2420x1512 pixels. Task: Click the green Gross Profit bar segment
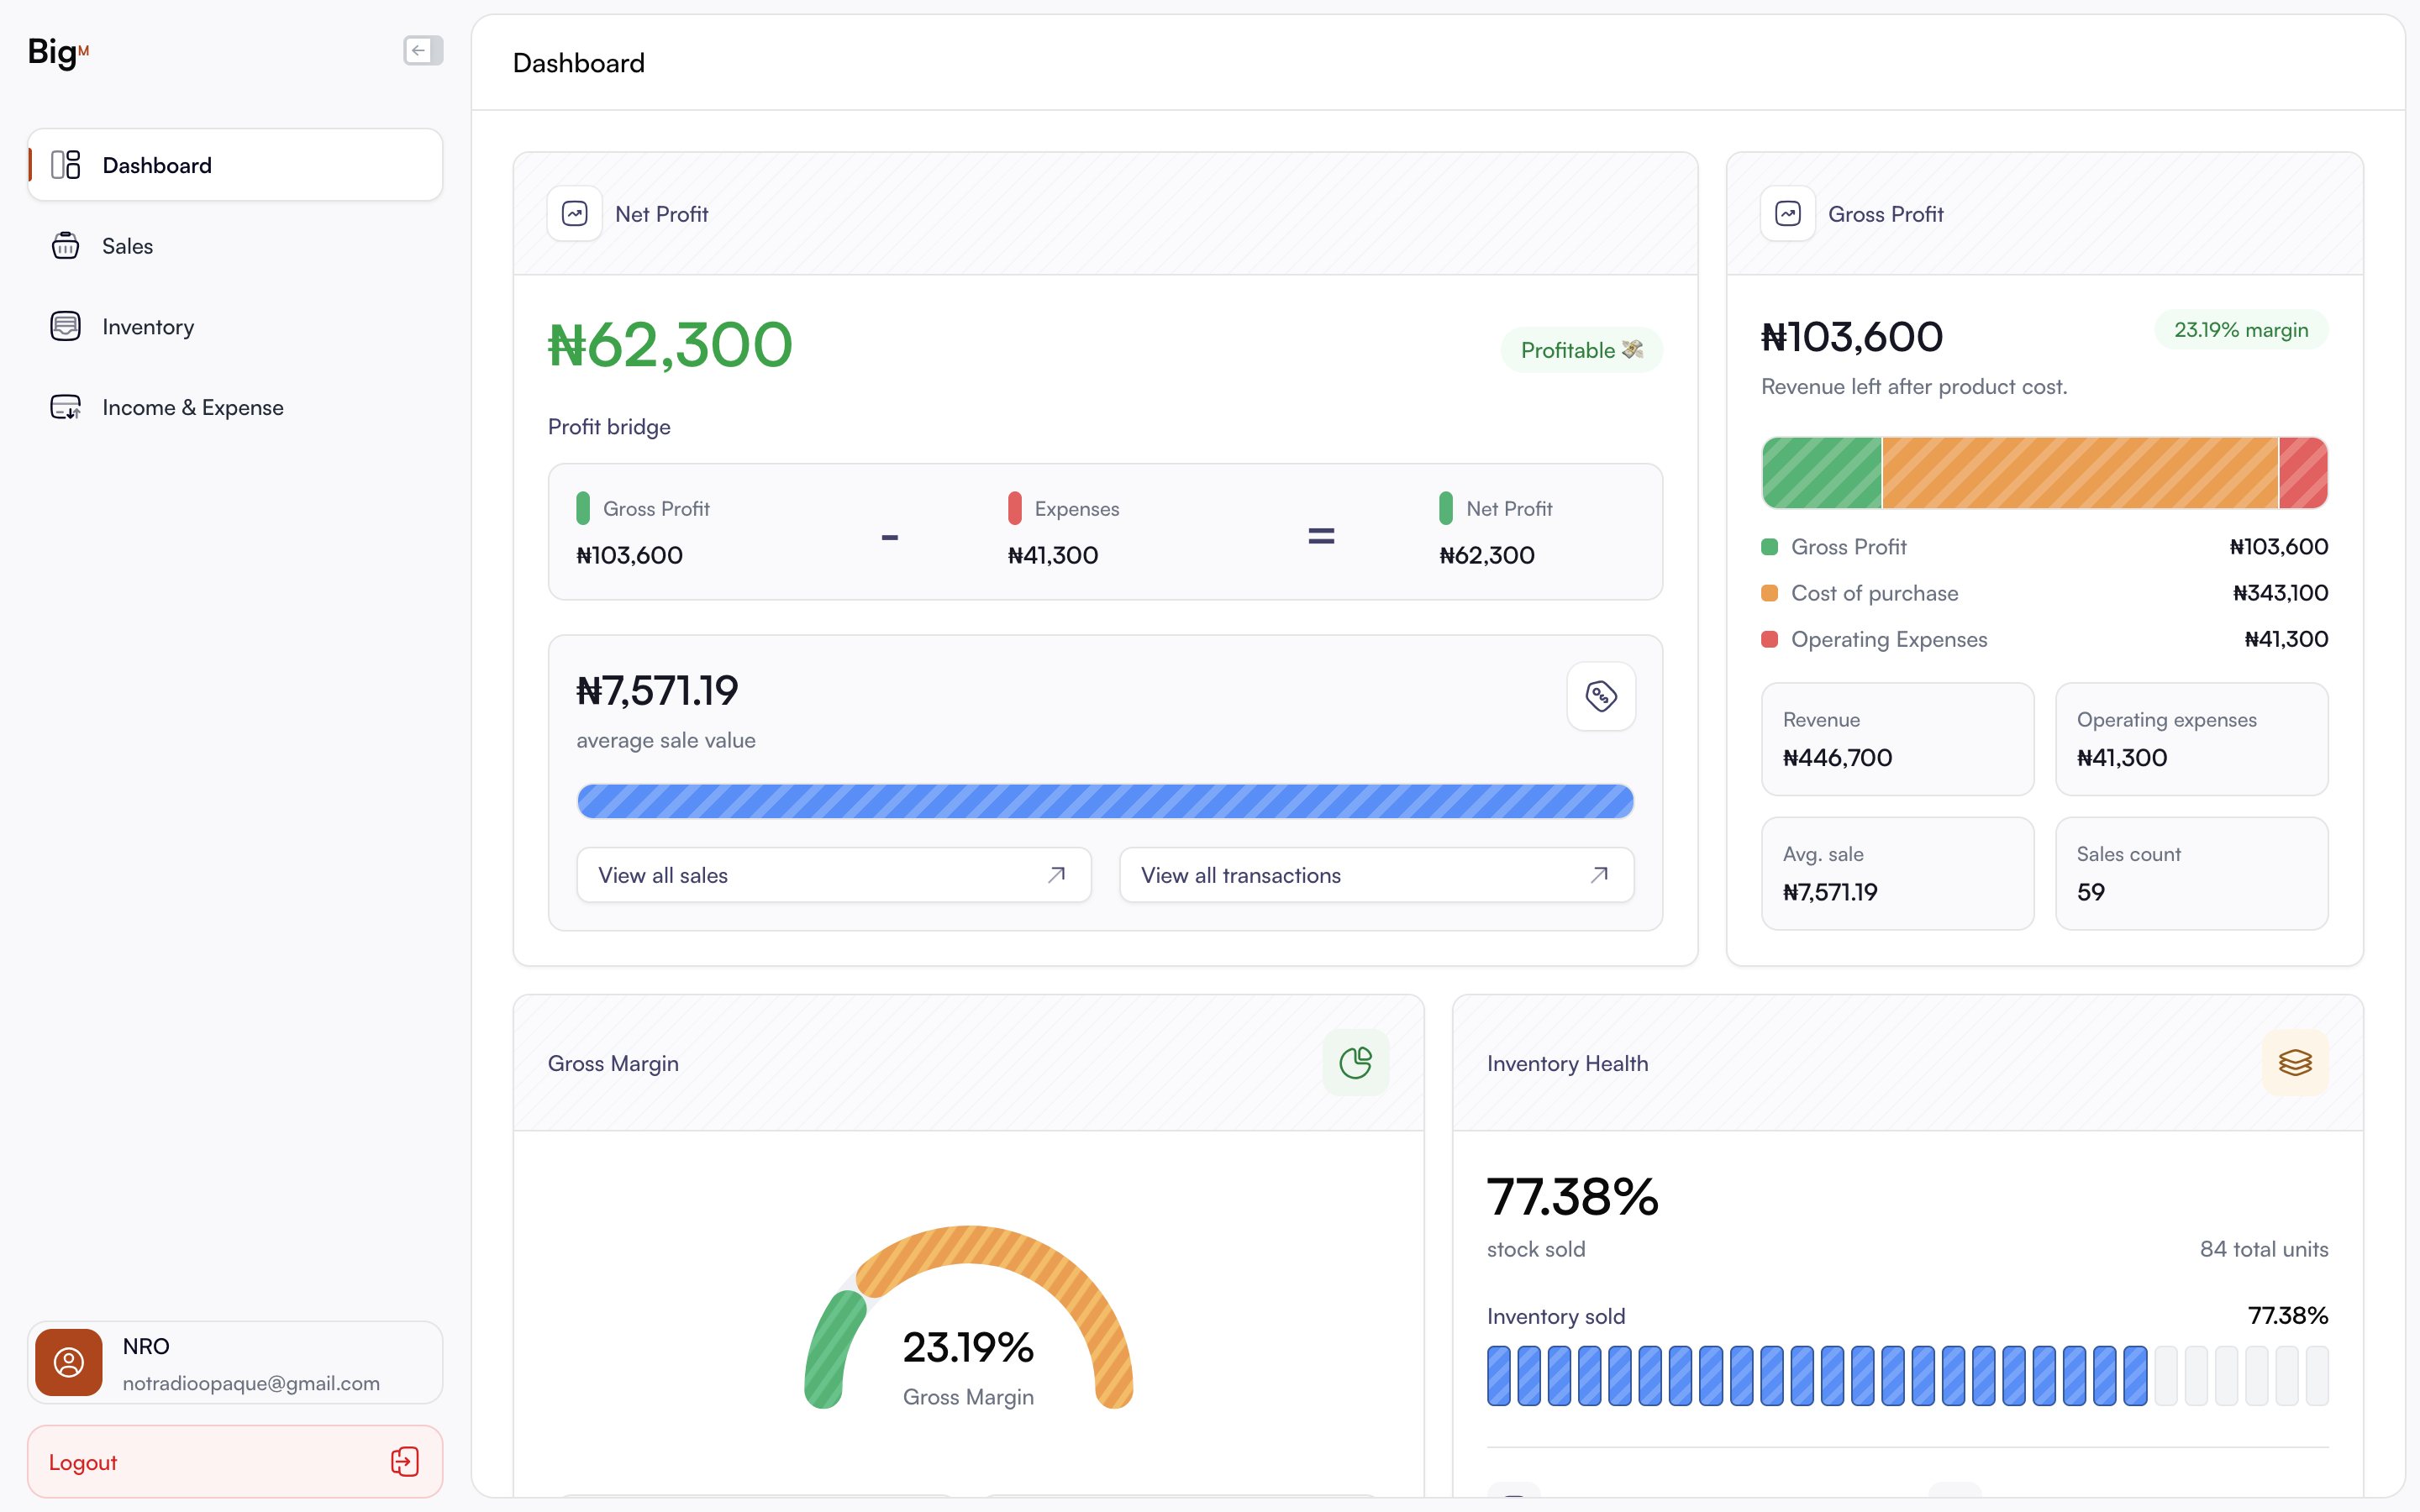[1821, 472]
